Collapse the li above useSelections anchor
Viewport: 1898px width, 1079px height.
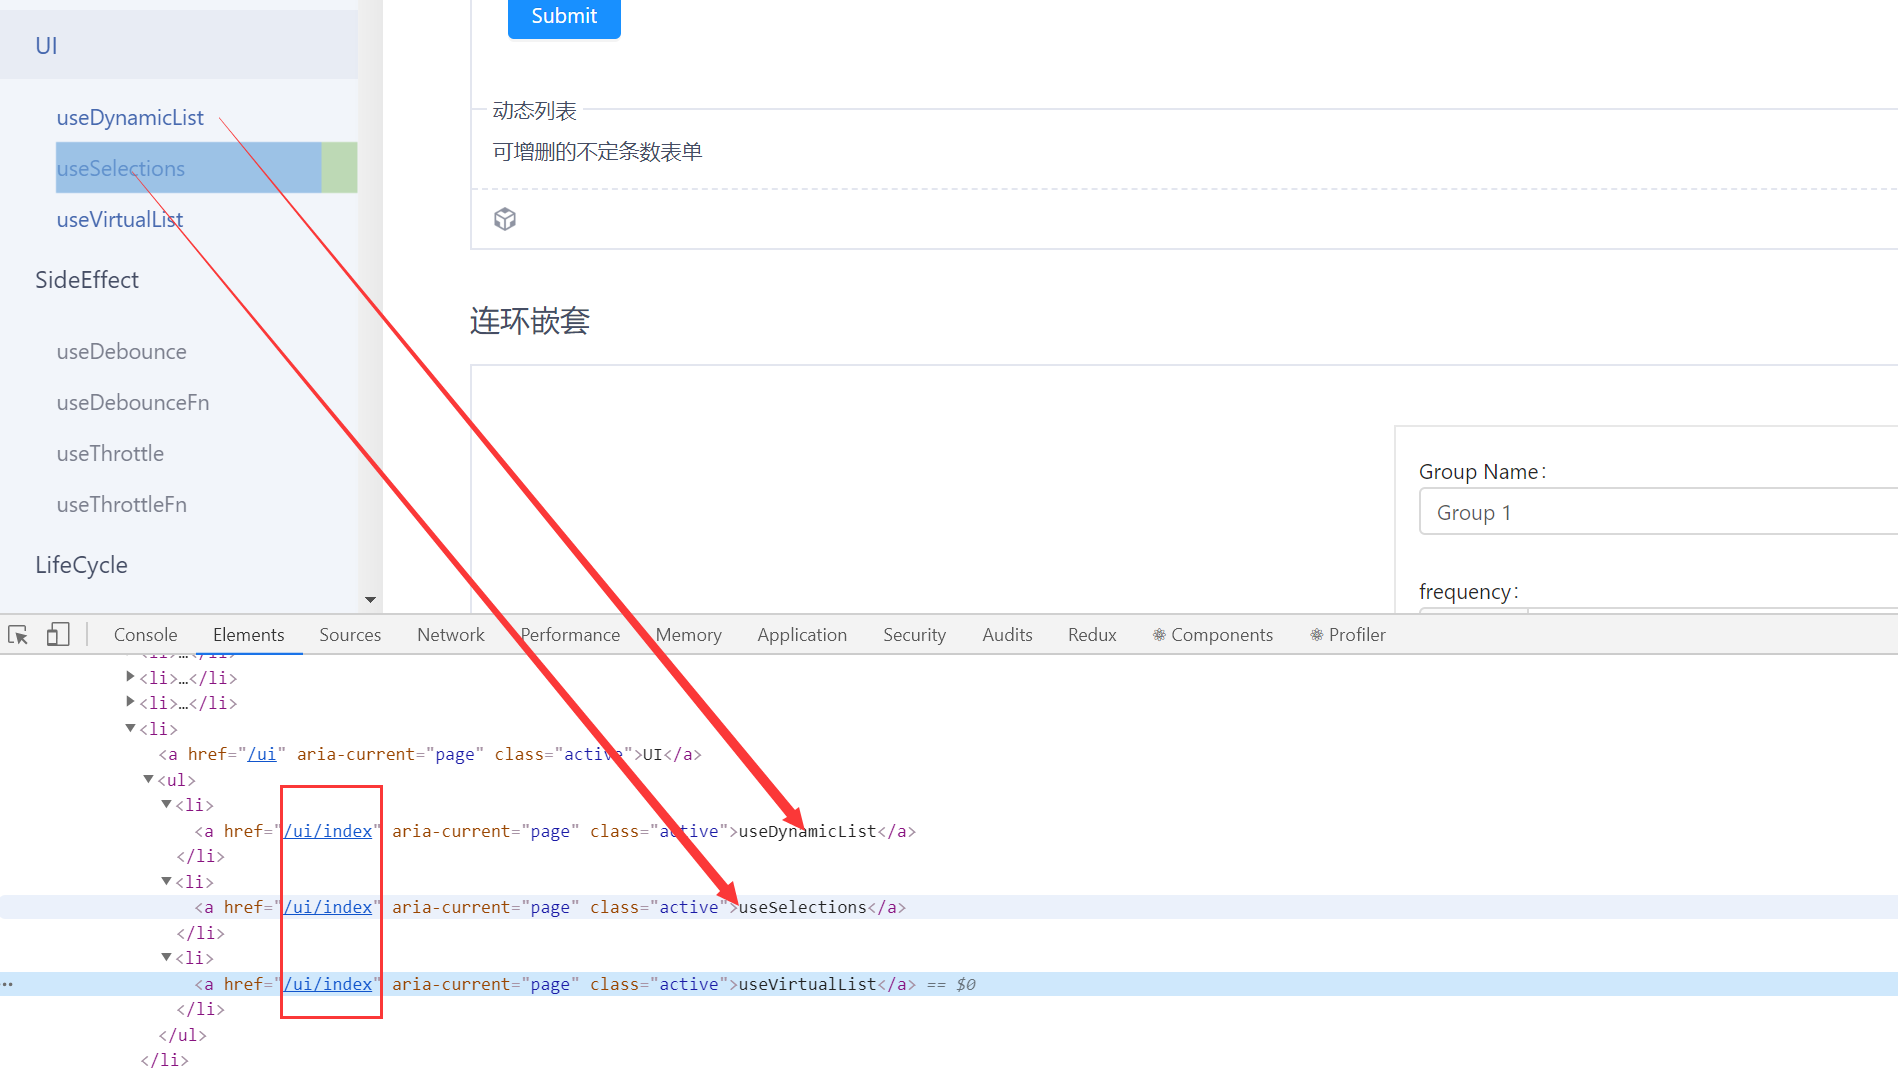(166, 881)
